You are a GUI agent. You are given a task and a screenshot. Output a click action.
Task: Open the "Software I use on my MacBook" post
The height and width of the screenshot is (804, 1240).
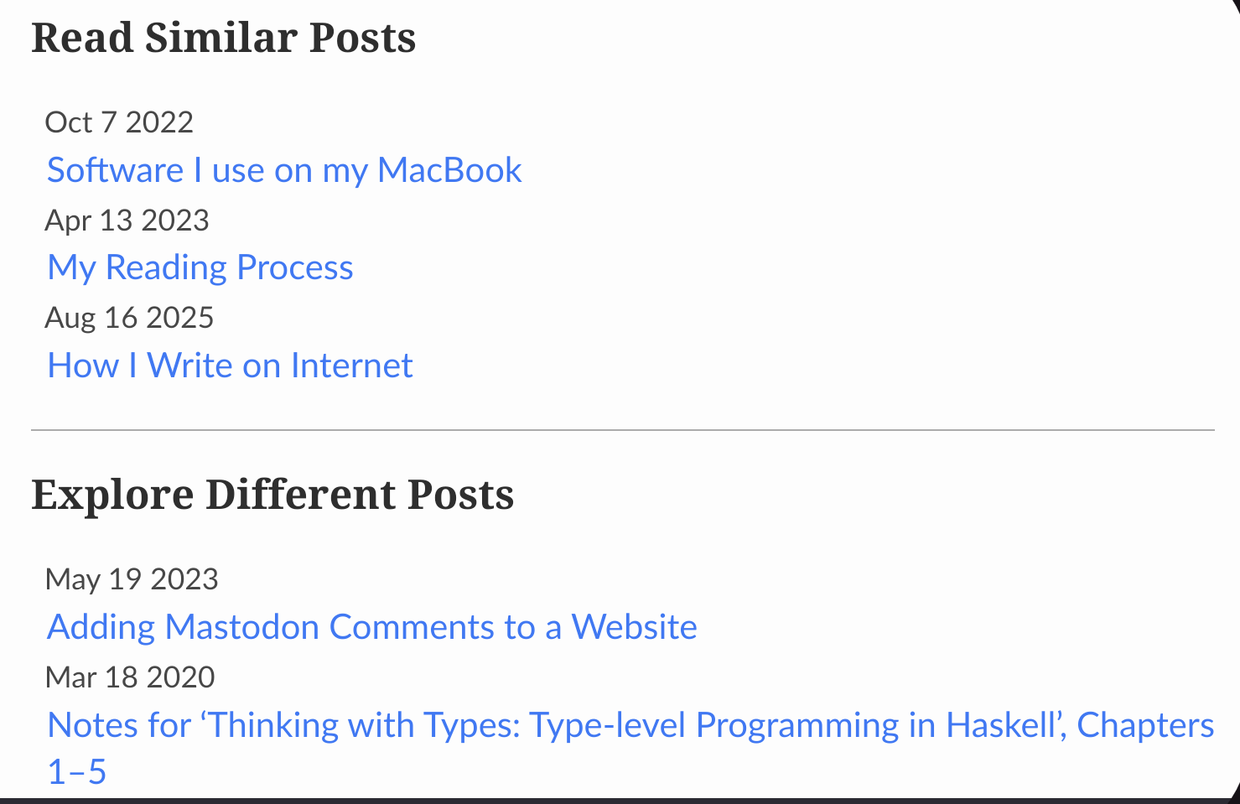(284, 170)
